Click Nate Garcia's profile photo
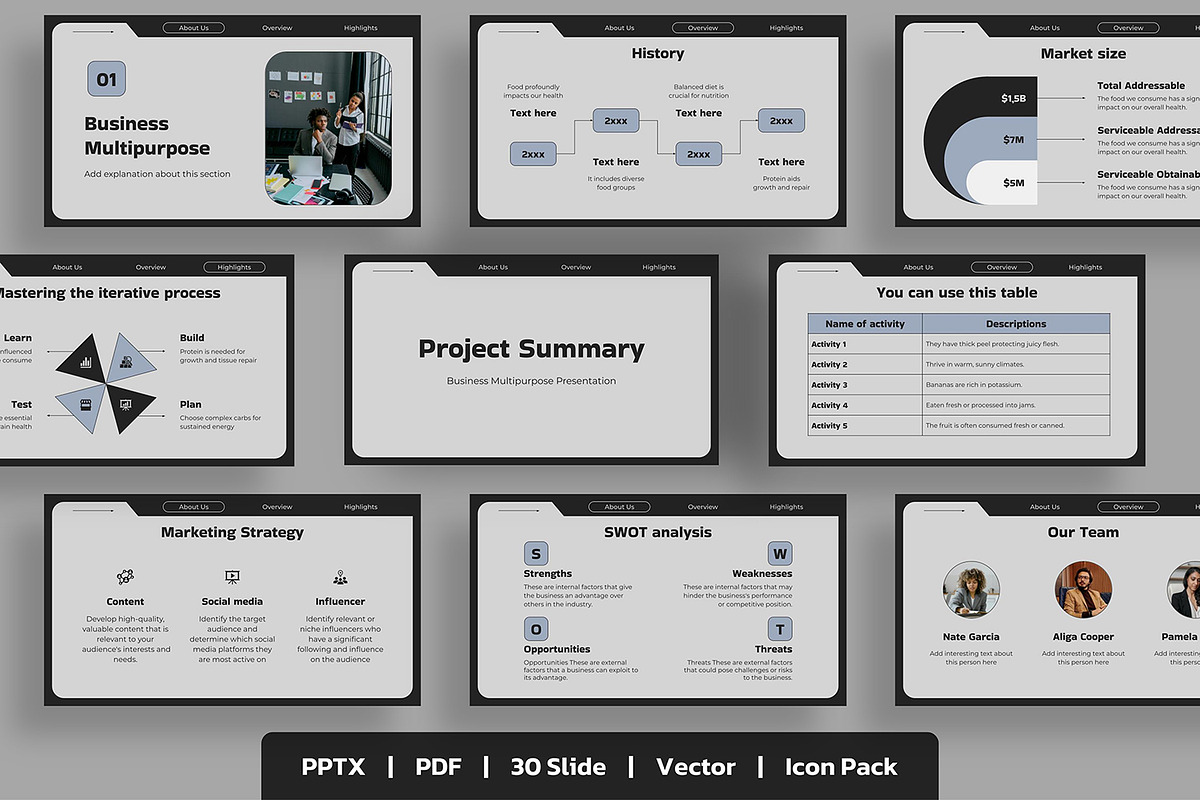Screen dimensions: 1200x800 (971, 589)
